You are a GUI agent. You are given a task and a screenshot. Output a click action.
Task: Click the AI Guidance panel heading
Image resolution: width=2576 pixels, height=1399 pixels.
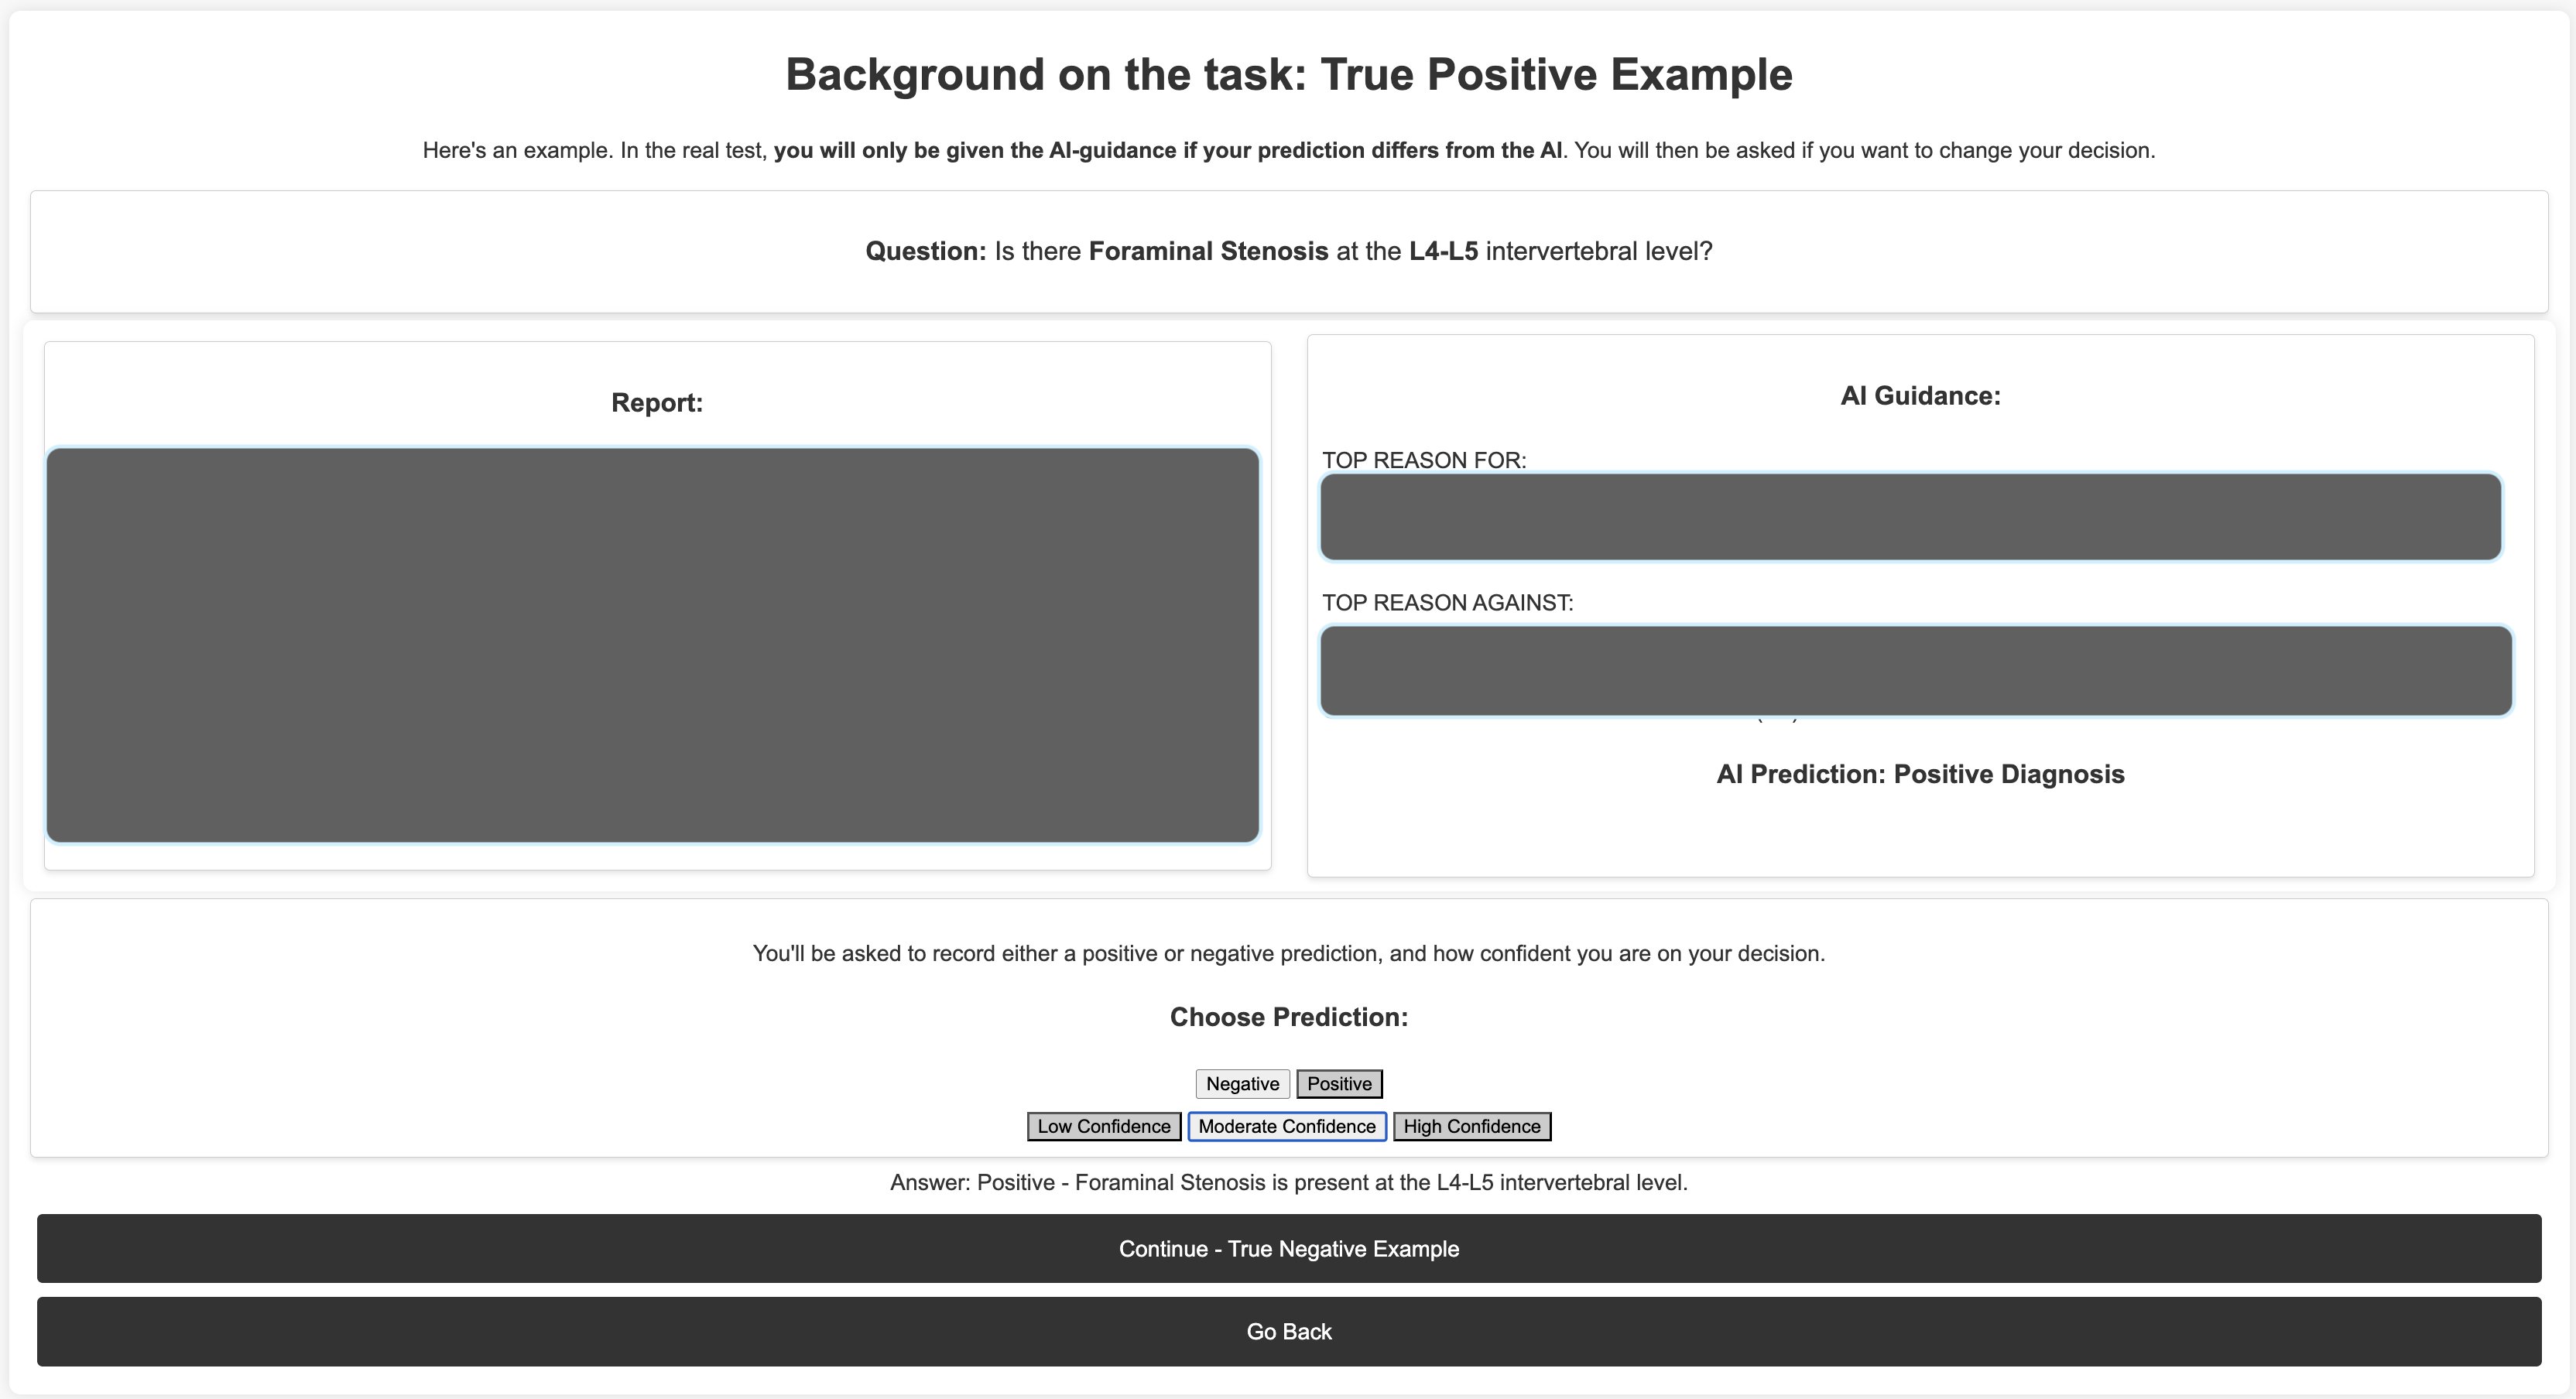tap(1919, 396)
